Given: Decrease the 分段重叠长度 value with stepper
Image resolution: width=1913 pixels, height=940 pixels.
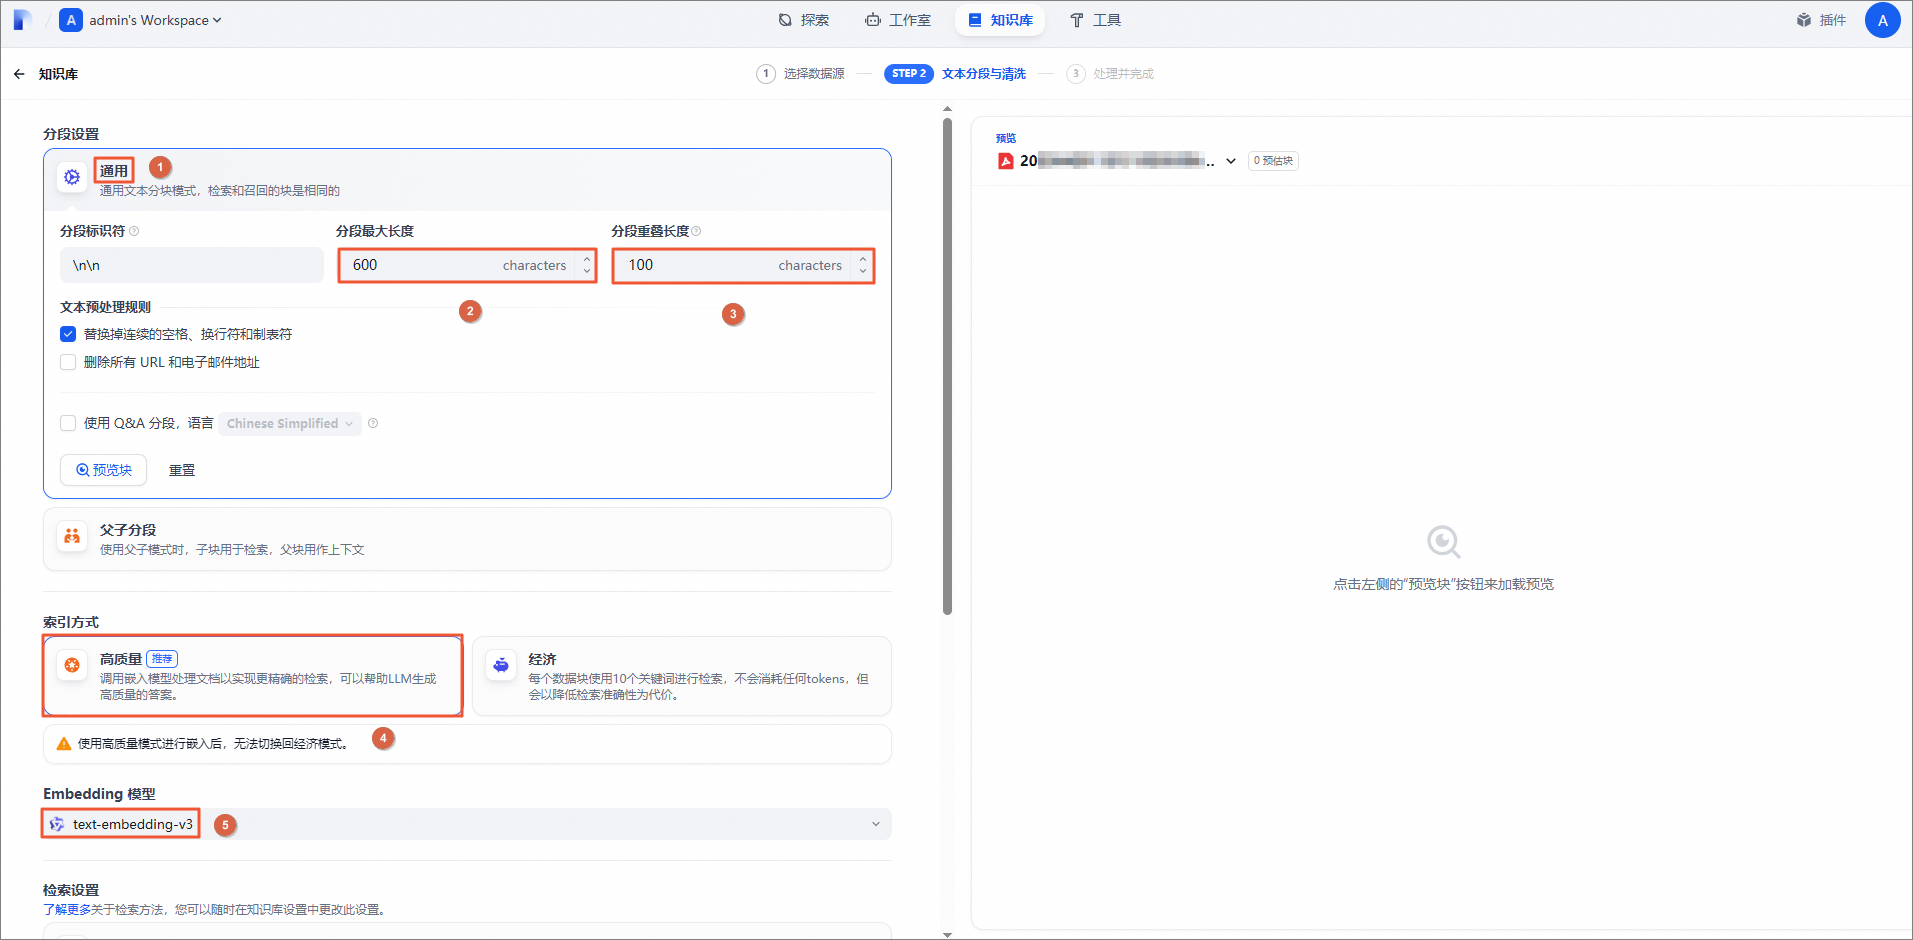Looking at the screenshot, I should click(x=863, y=271).
